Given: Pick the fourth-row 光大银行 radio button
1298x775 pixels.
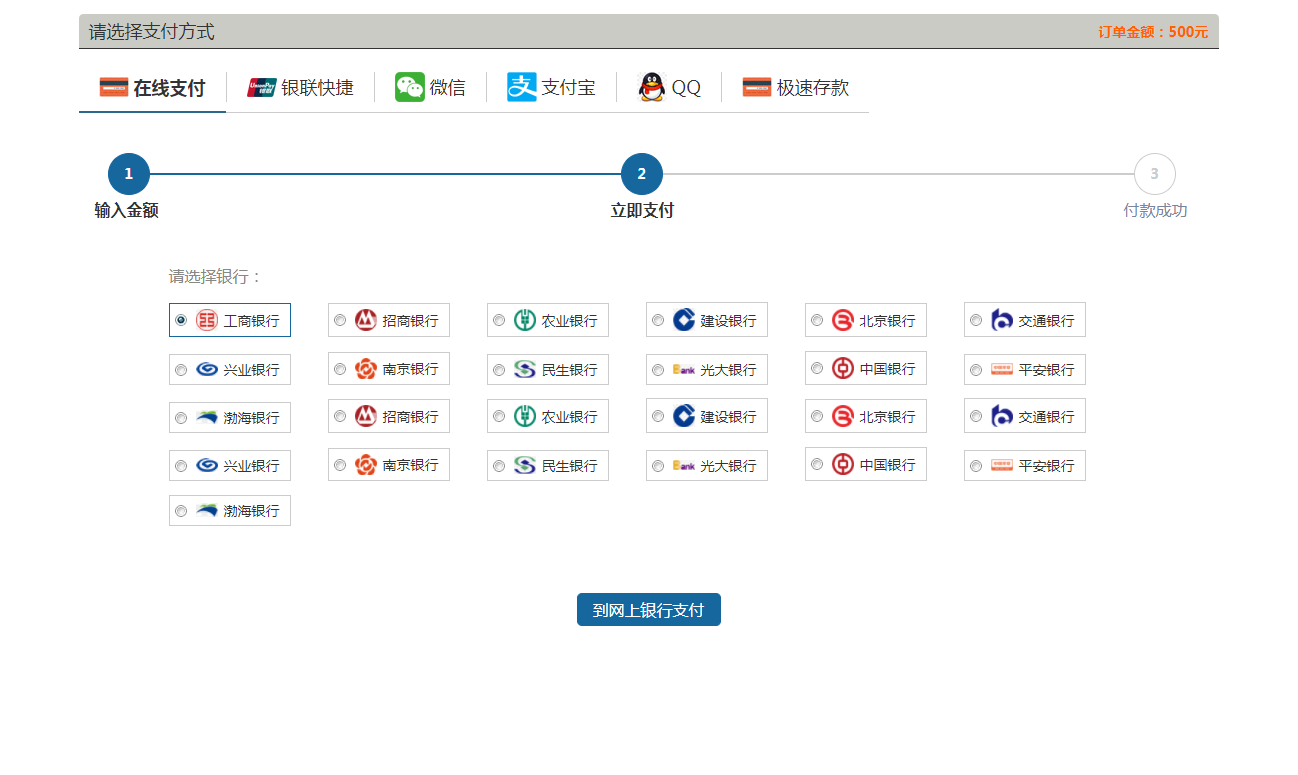Looking at the screenshot, I should (658, 466).
